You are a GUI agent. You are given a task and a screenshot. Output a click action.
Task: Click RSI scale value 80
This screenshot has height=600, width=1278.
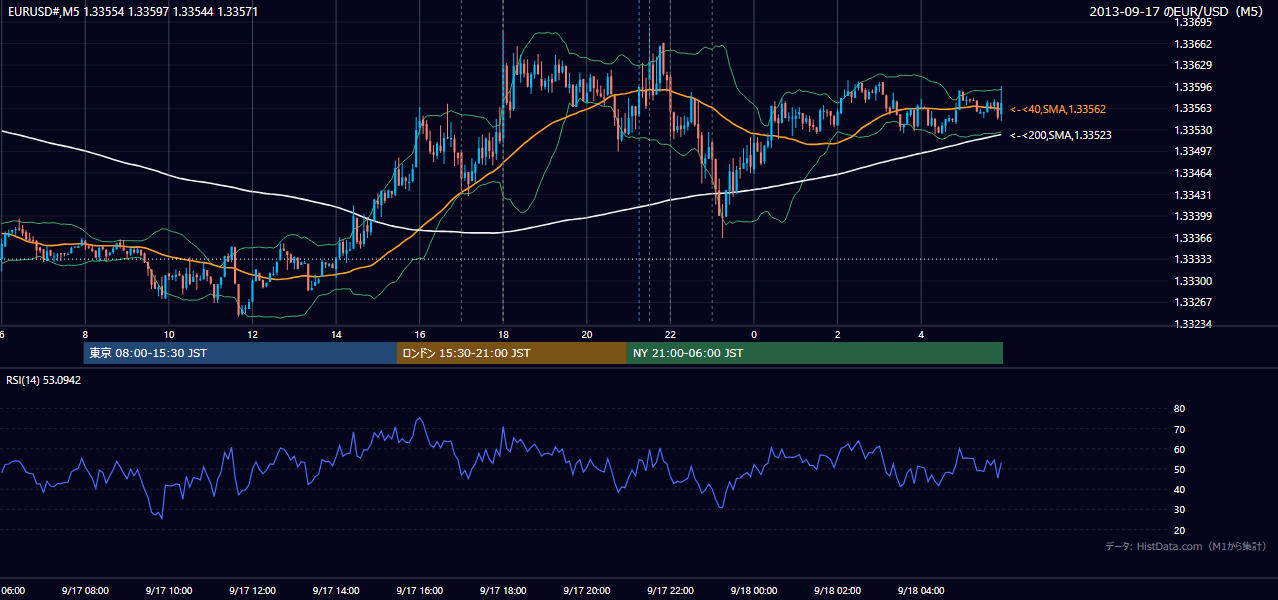point(1179,409)
